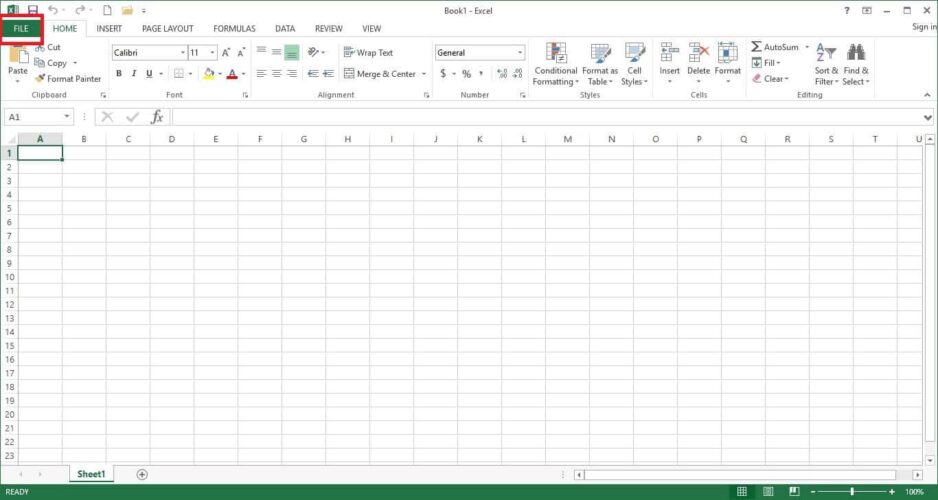938x500 pixels.
Task: Toggle Wrap Text on
Action: [368, 53]
